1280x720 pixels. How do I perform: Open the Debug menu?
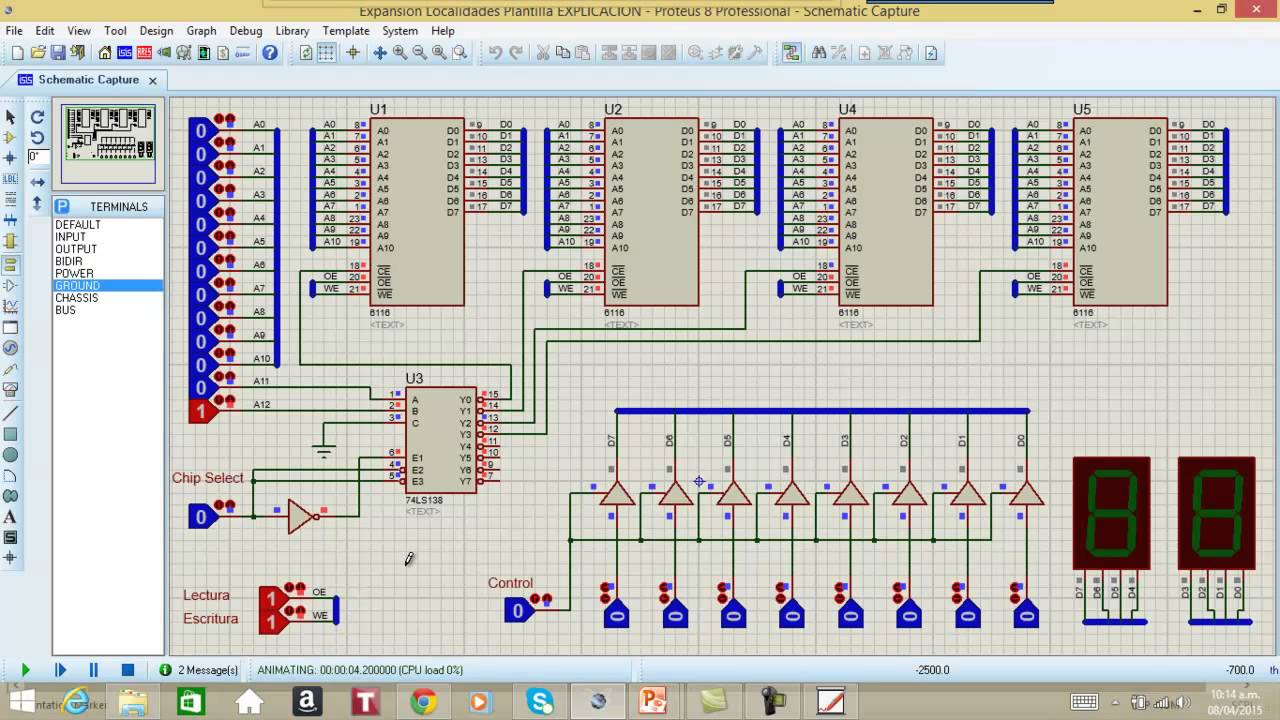246,31
